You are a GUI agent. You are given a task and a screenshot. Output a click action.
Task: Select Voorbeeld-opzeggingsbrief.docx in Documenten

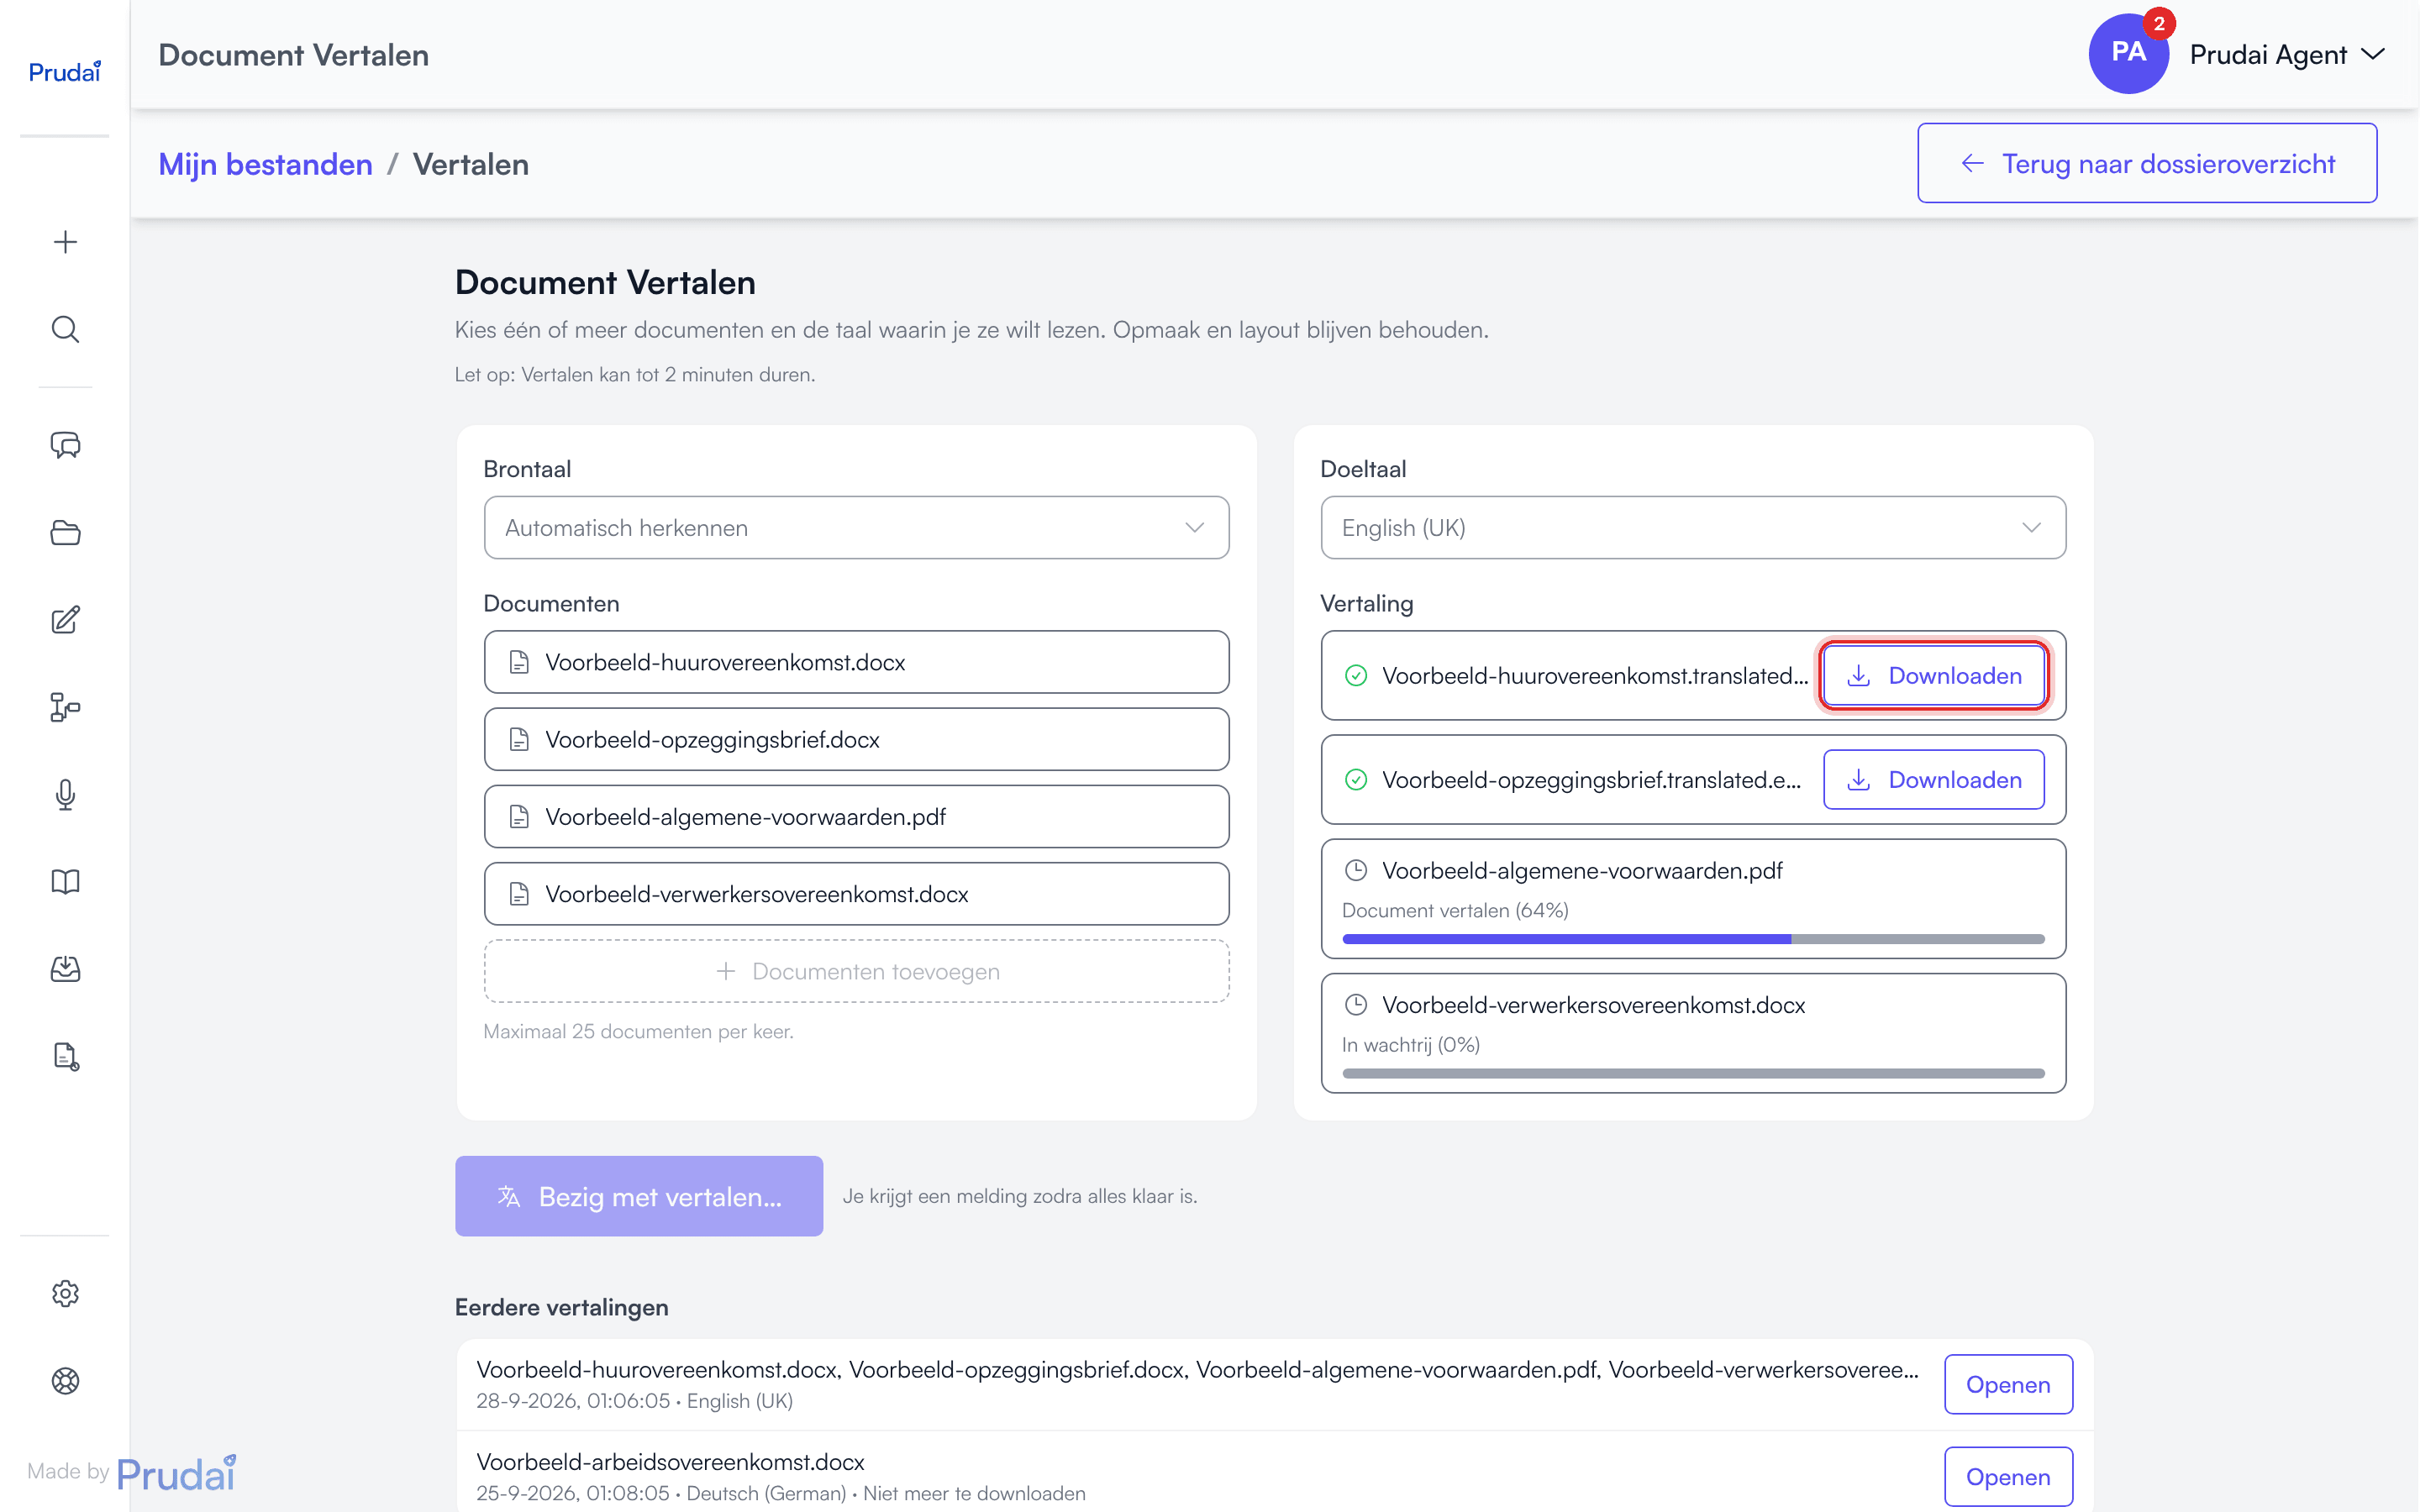point(856,739)
